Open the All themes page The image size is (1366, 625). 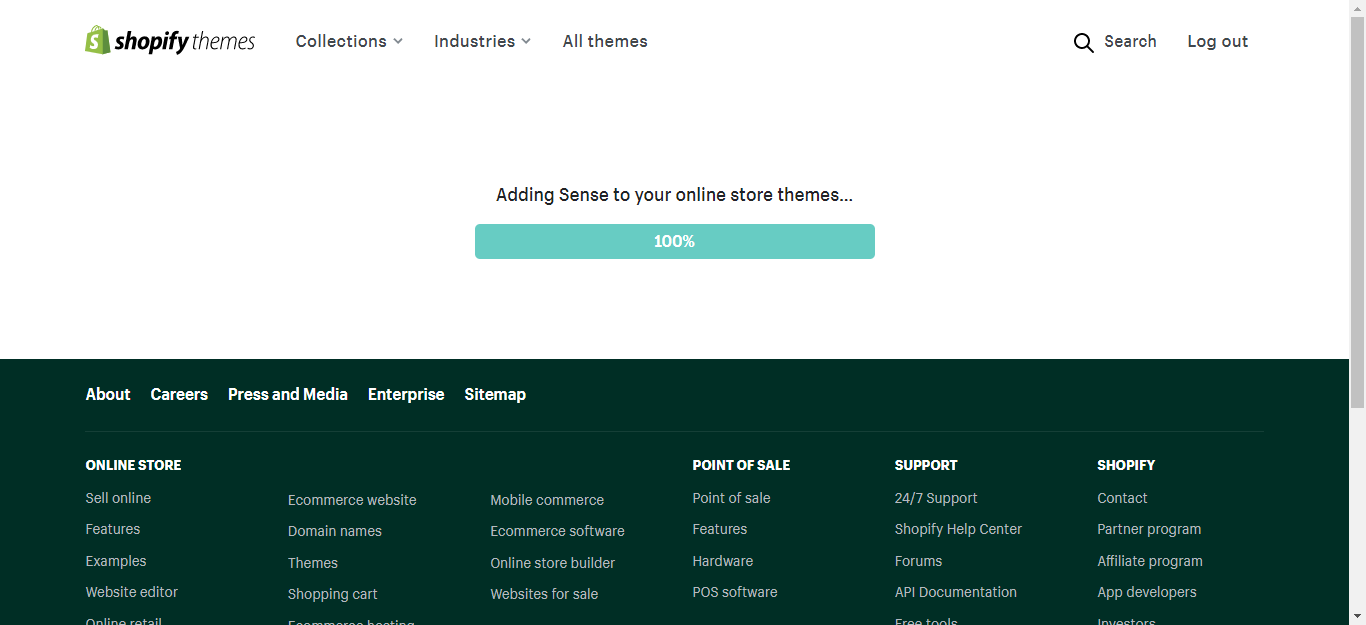point(605,41)
